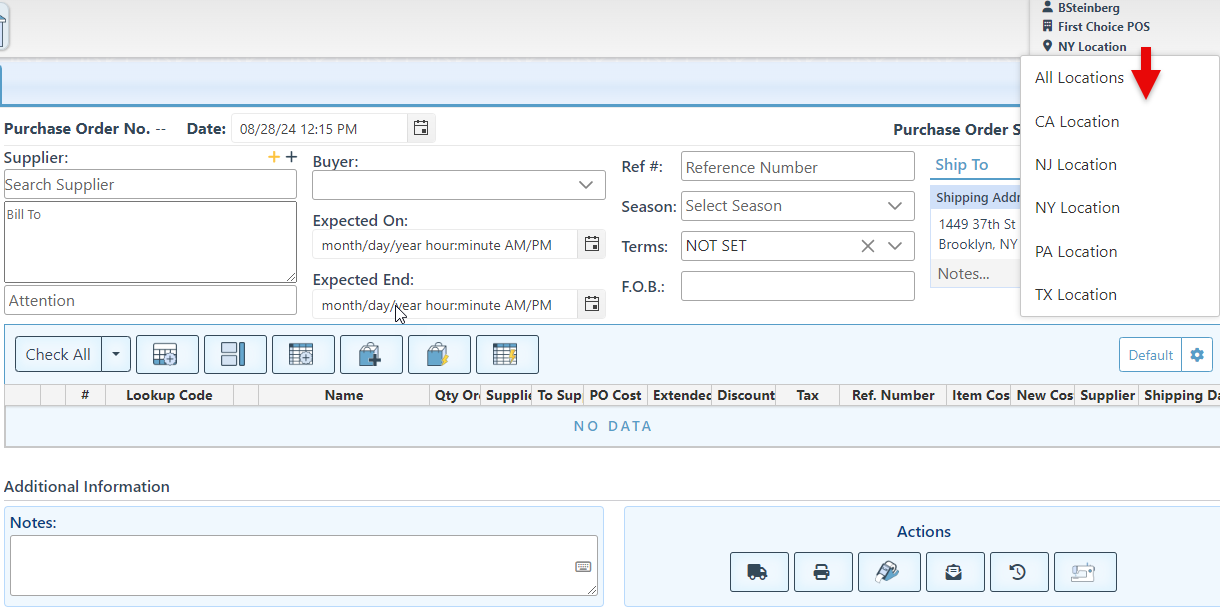The image size is (1220, 611).
Task: Open the history clock action
Action: pos(1019,572)
